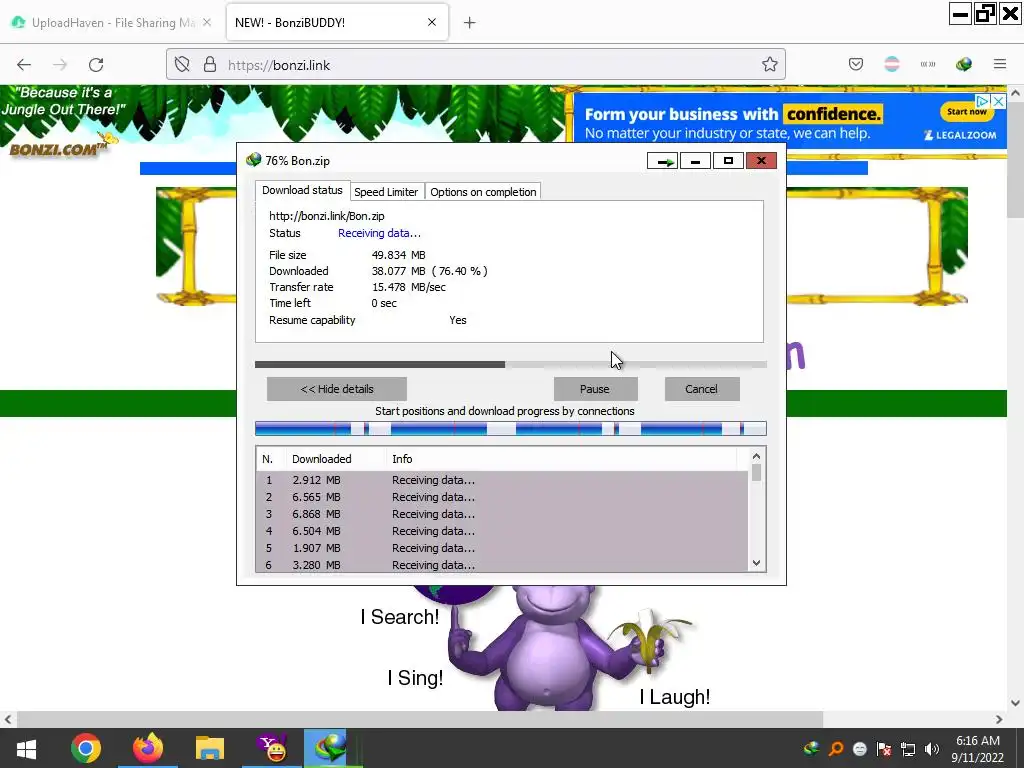
Task: Switch to UploadHaven browser tab
Action: (112, 22)
